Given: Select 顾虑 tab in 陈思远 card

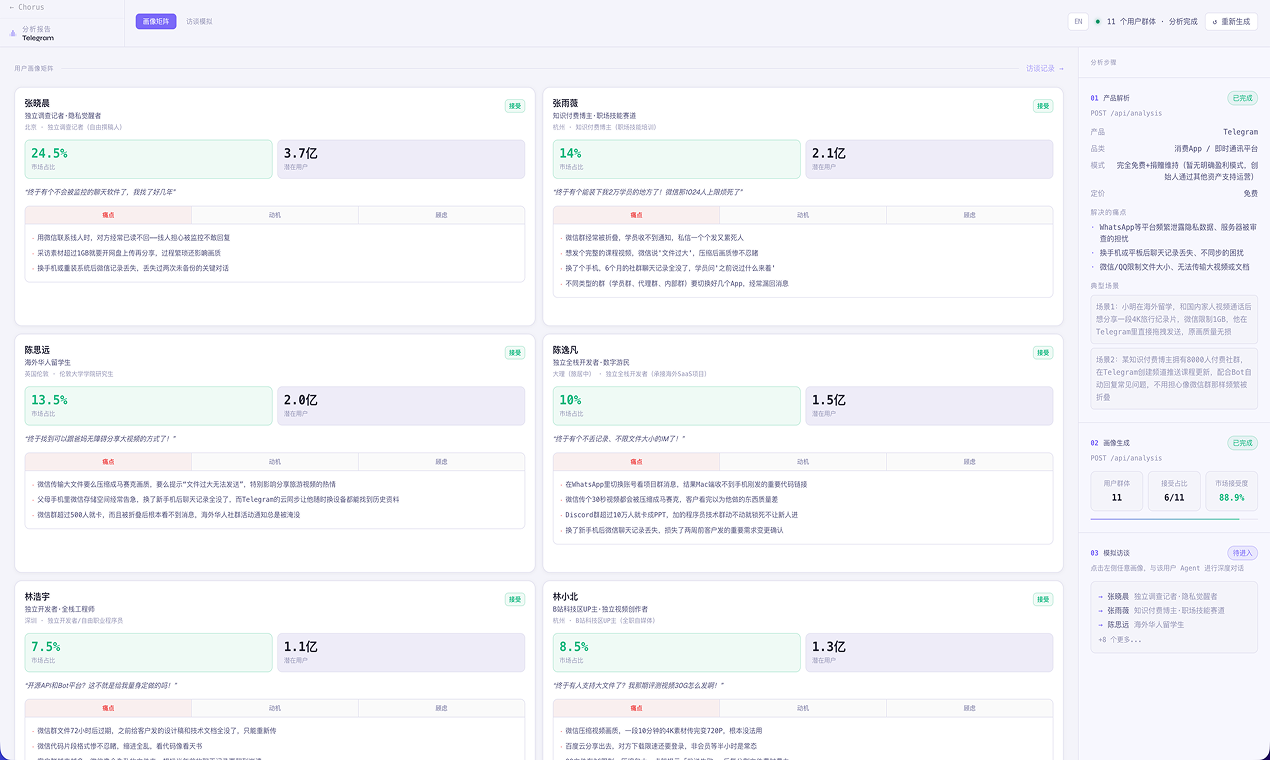Looking at the screenshot, I should pyautogui.click(x=441, y=462).
